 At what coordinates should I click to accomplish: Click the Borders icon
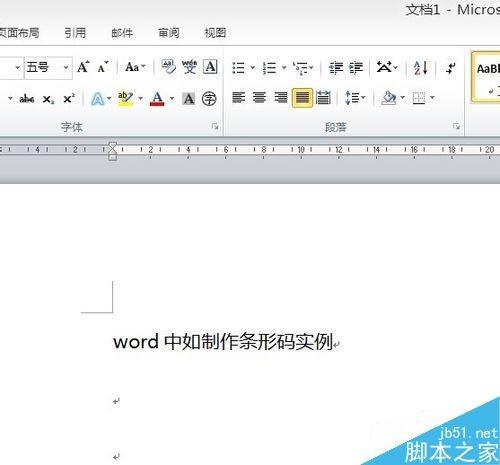419,98
